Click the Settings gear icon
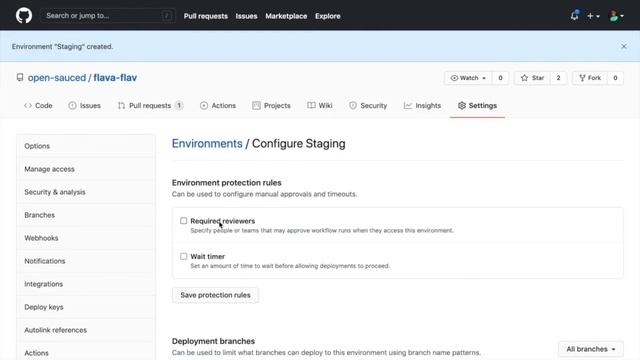This screenshot has height=360, width=640. point(462,105)
